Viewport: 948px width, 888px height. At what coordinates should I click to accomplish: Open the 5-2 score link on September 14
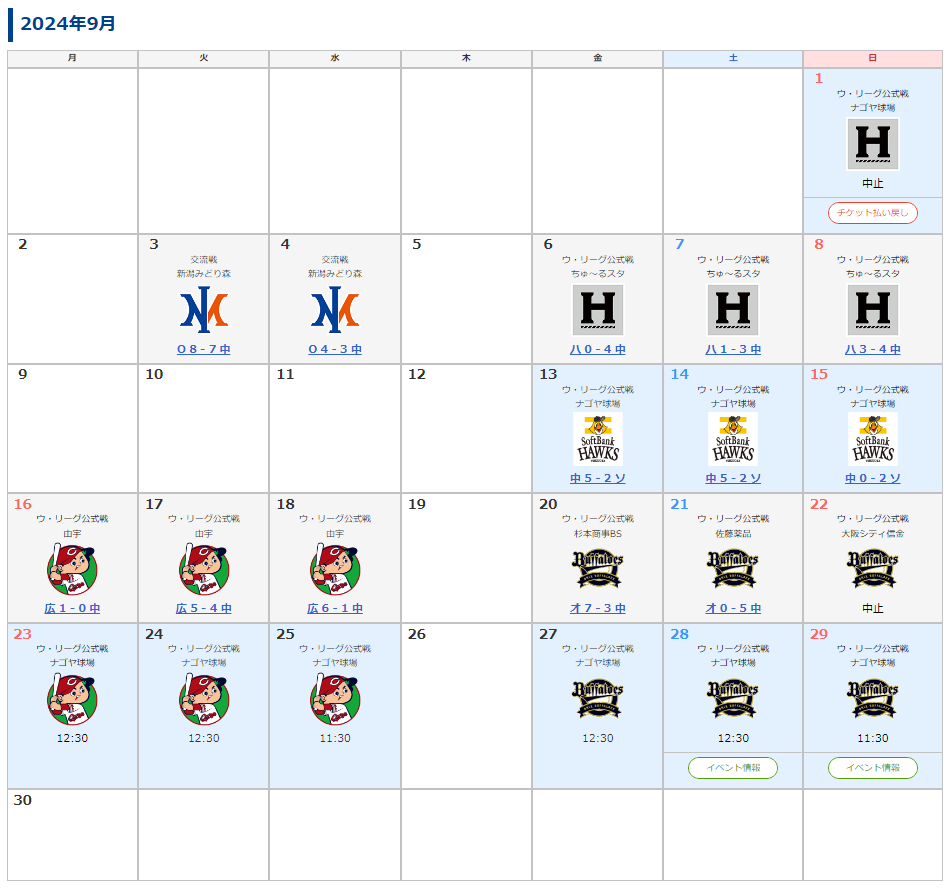coord(733,478)
